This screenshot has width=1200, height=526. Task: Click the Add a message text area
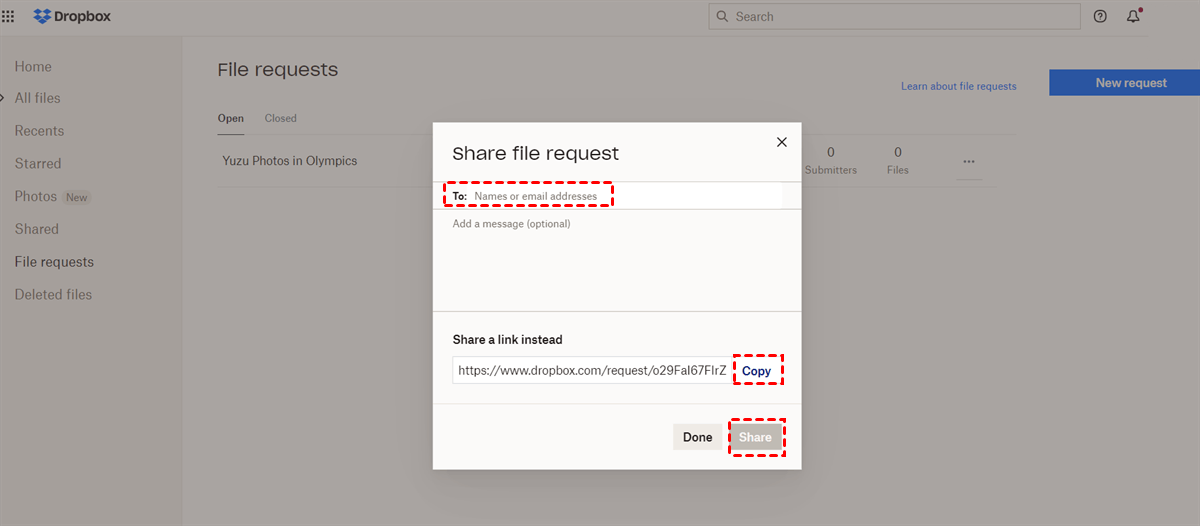click(x=616, y=260)
